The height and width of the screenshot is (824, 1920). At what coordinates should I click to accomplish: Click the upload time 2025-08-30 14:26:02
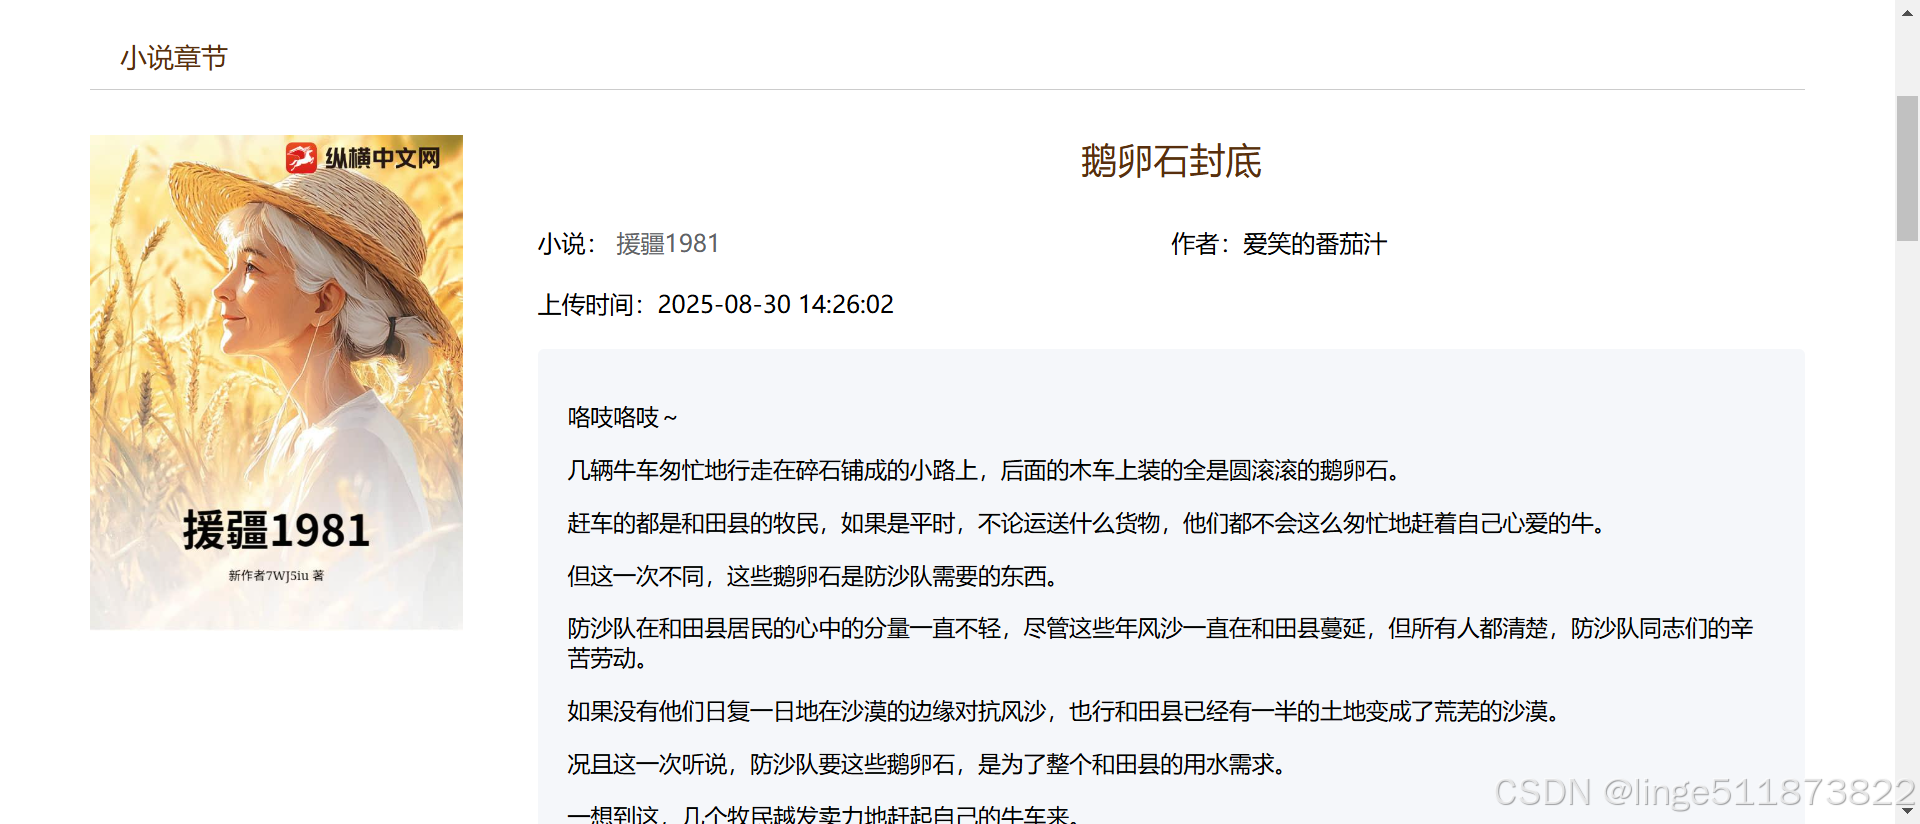point(776,304)
